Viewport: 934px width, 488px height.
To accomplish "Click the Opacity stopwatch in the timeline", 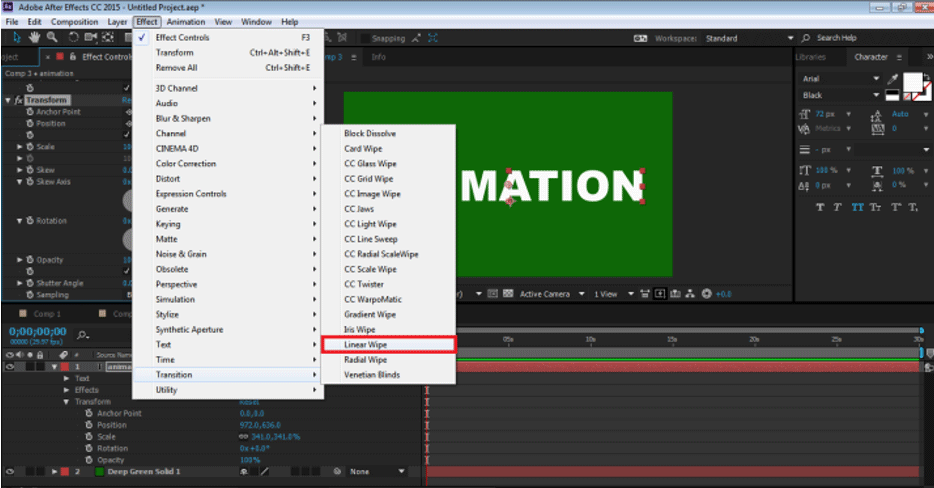I will point(89,459).
